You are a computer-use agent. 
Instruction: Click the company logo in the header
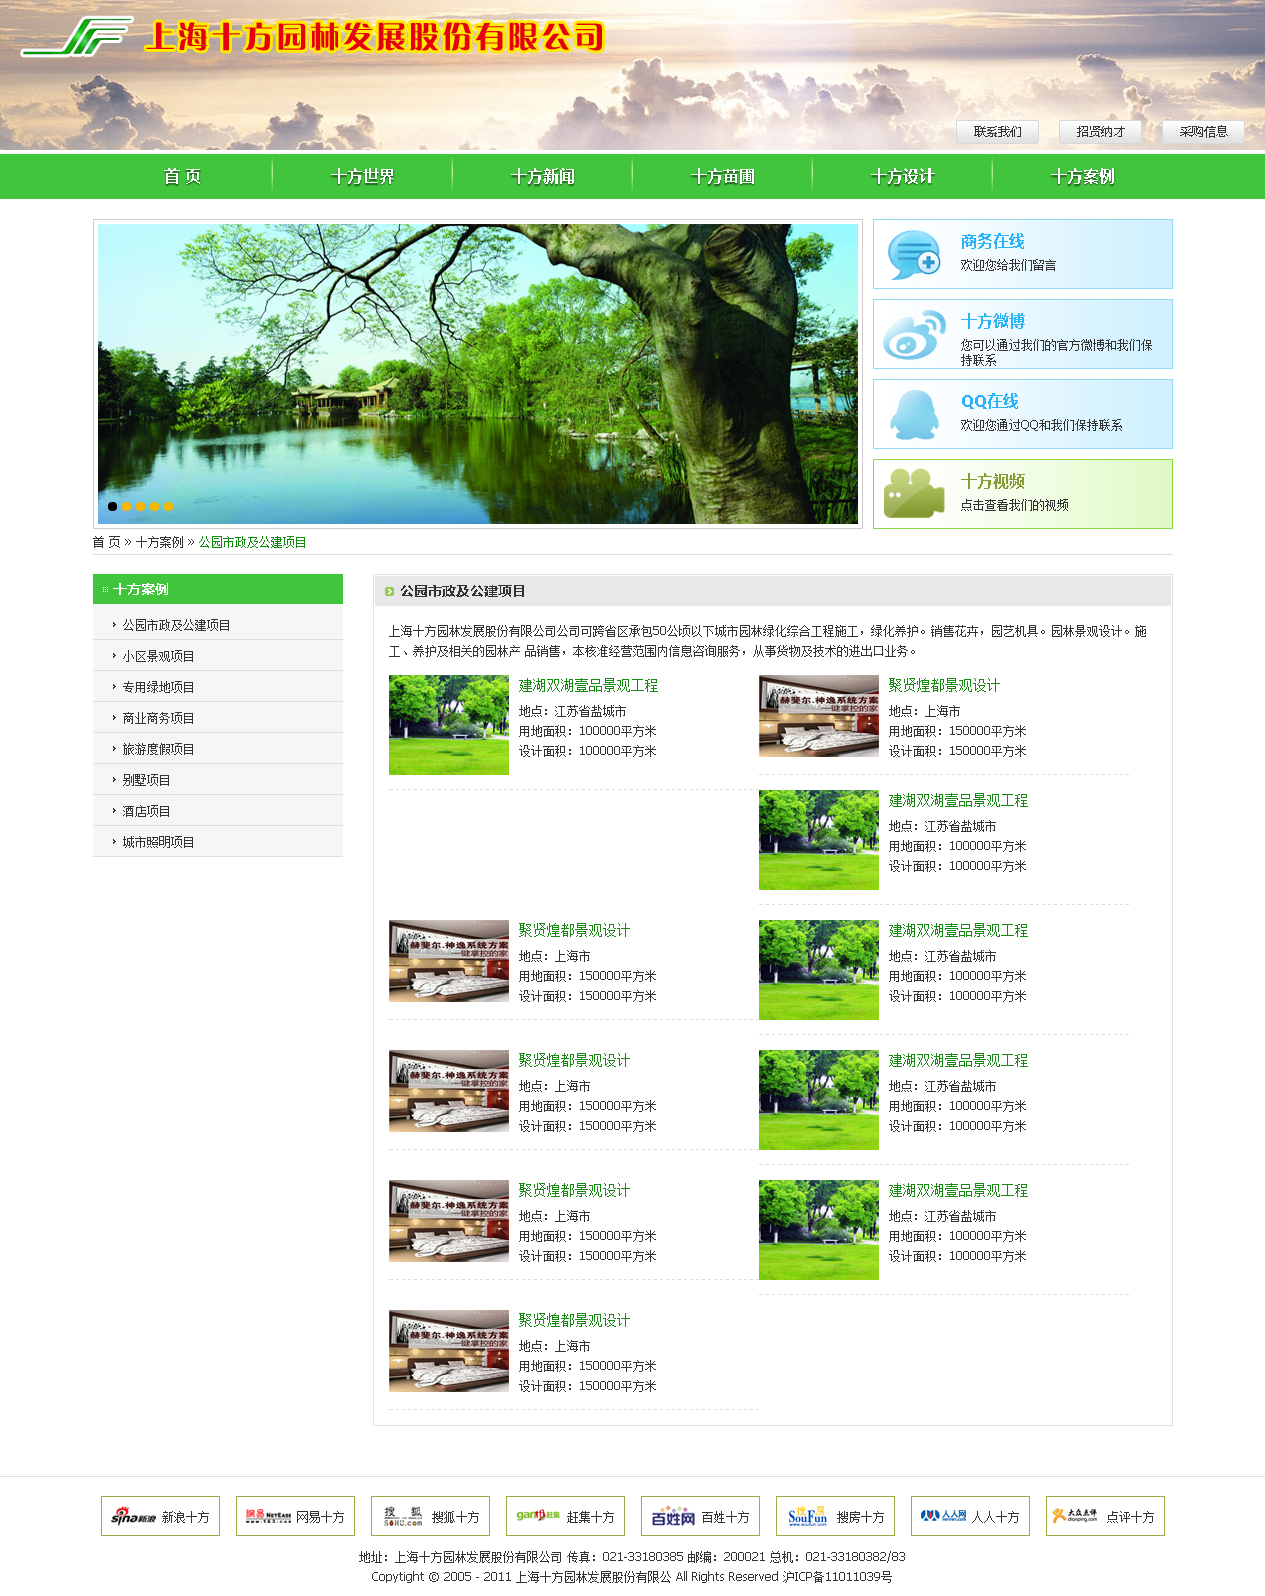(x=78, y=37)
